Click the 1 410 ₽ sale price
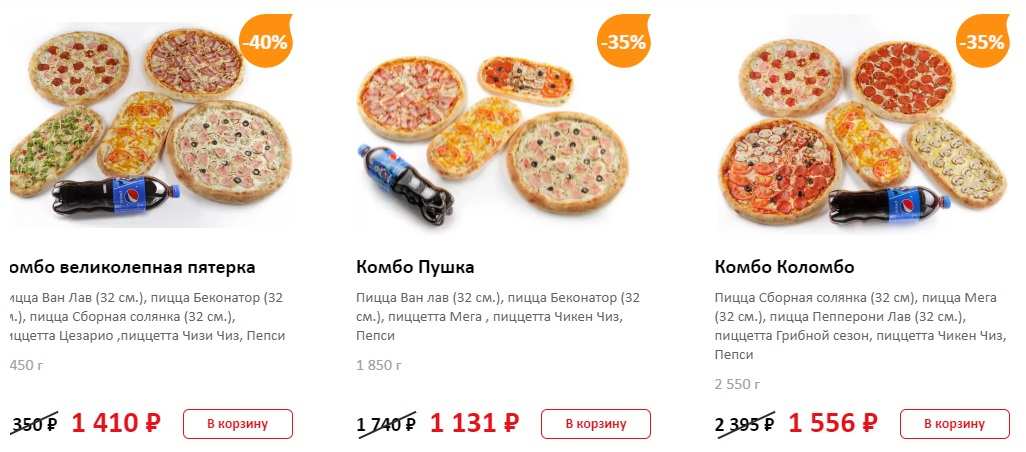Screen dimensions: 1026x452 tap(115, 423)
